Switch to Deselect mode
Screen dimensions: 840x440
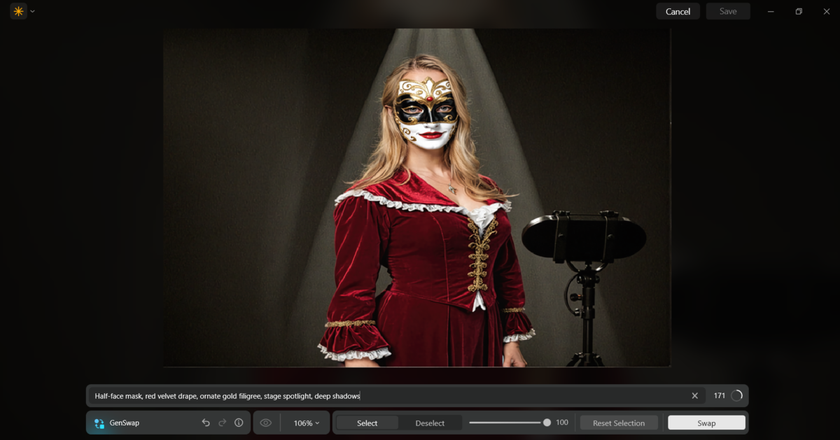[x=430, y=423]
